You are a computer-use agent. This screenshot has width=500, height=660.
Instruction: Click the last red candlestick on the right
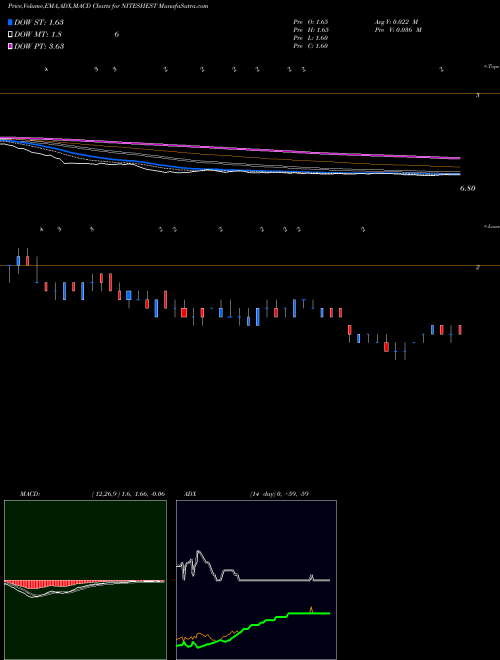[x=460, y=330]
